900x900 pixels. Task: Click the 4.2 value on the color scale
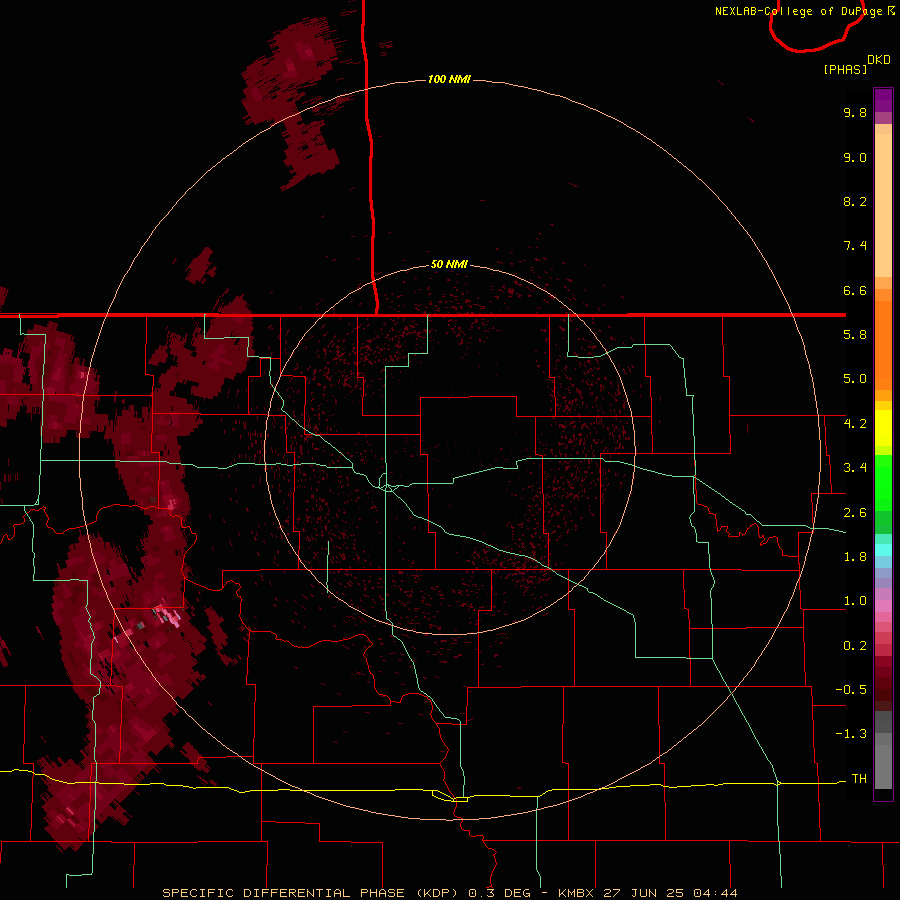[x=855, y=424]
